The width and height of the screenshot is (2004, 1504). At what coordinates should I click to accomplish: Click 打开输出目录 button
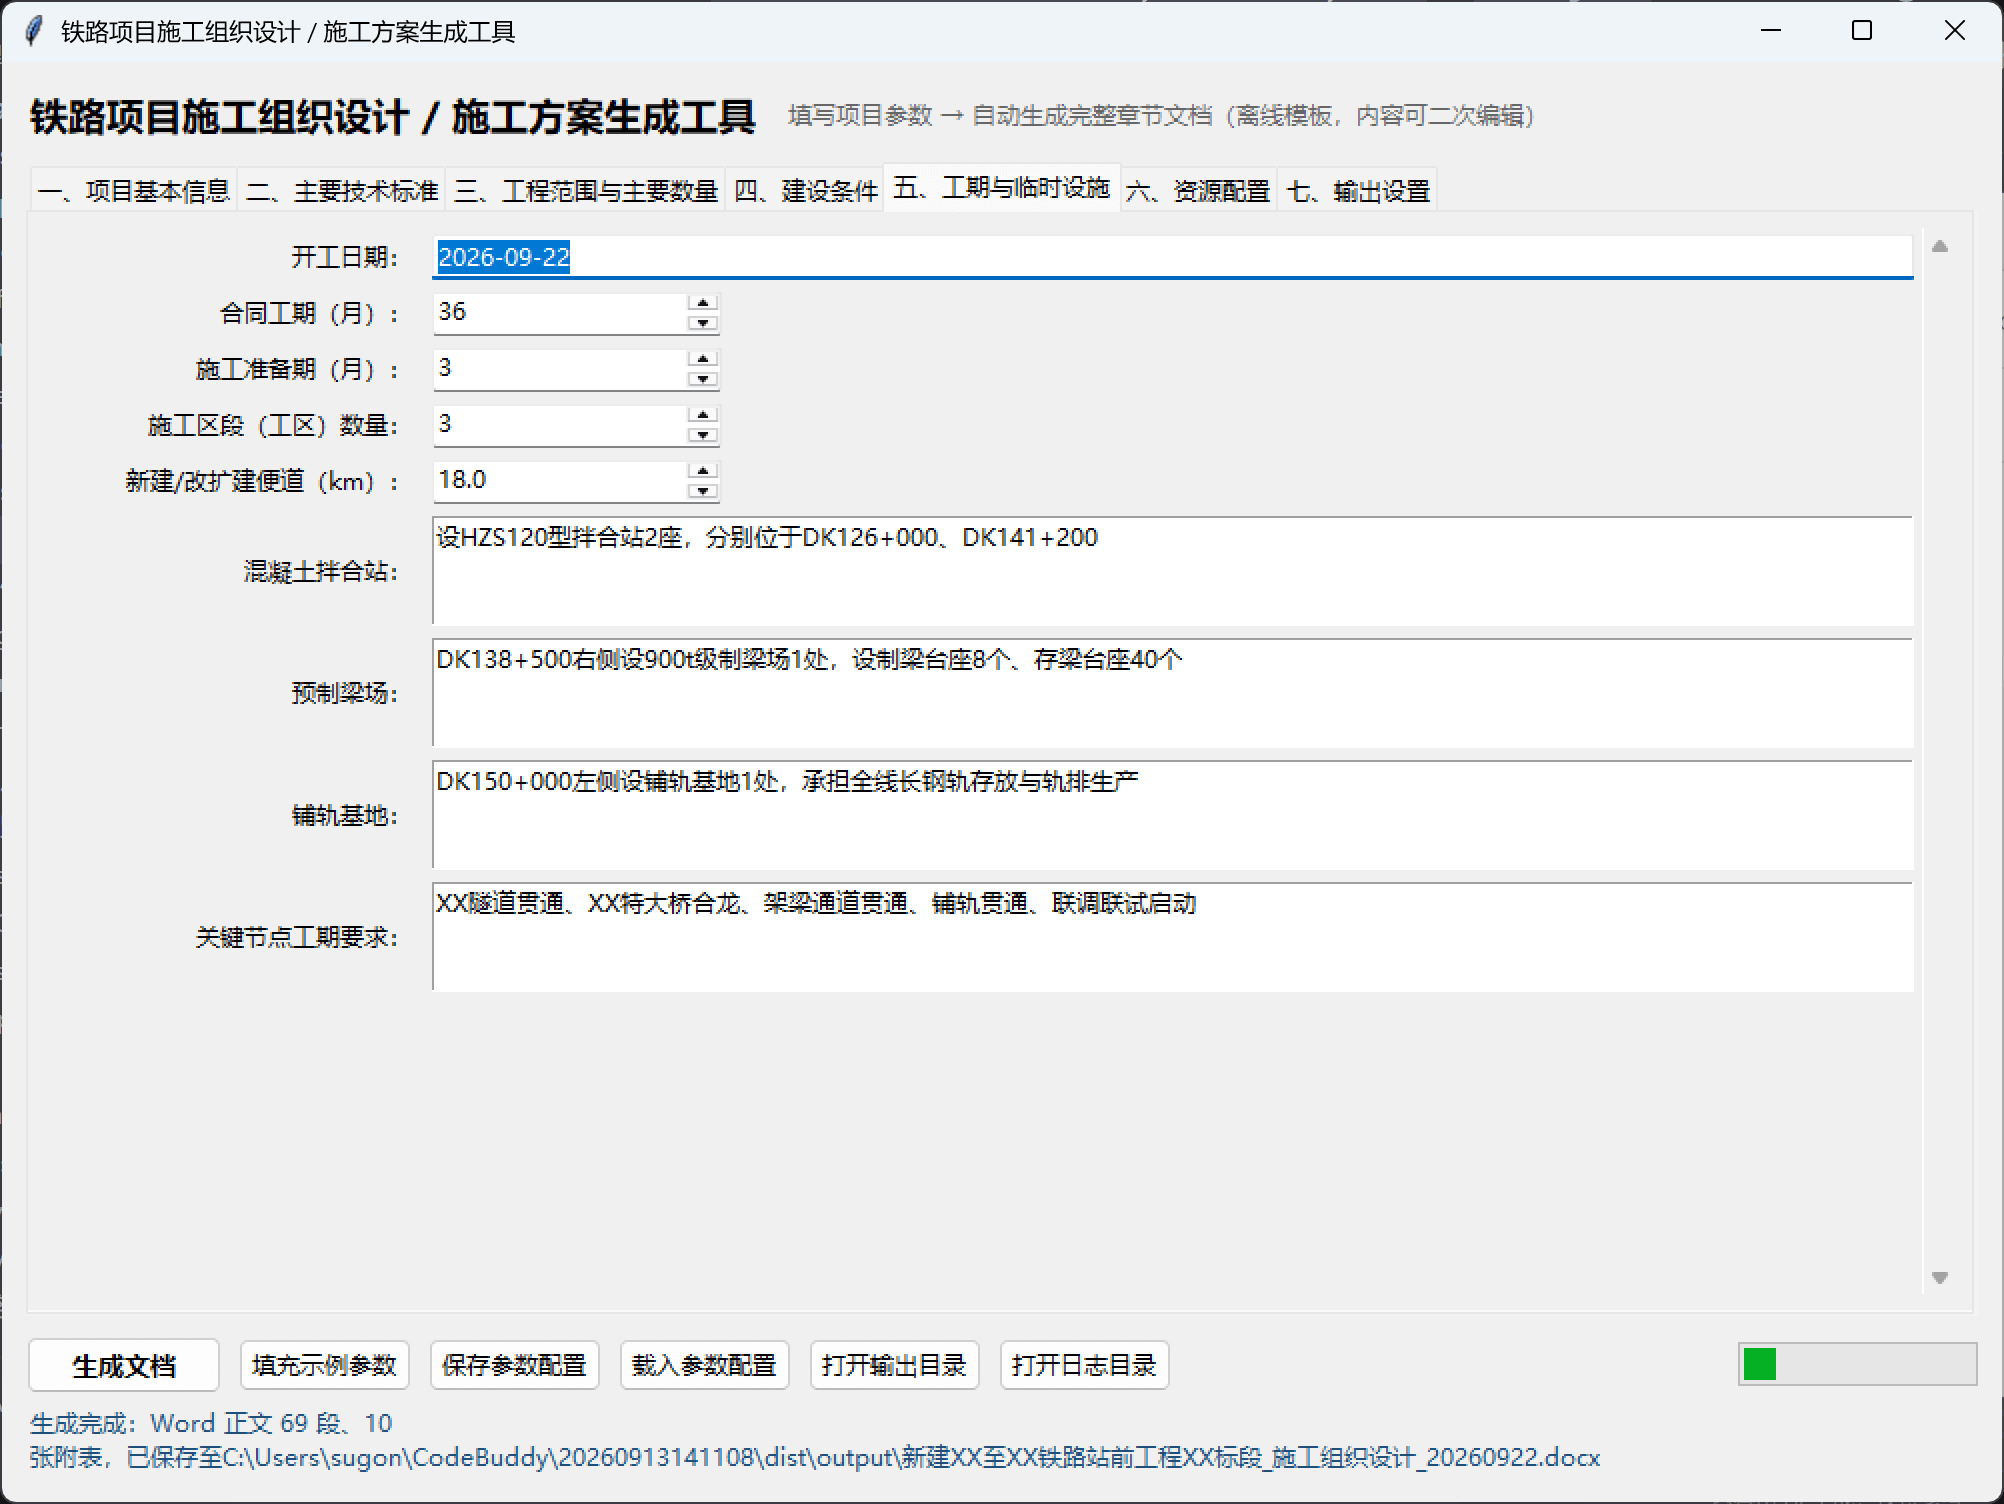[x=895, y=1365]
